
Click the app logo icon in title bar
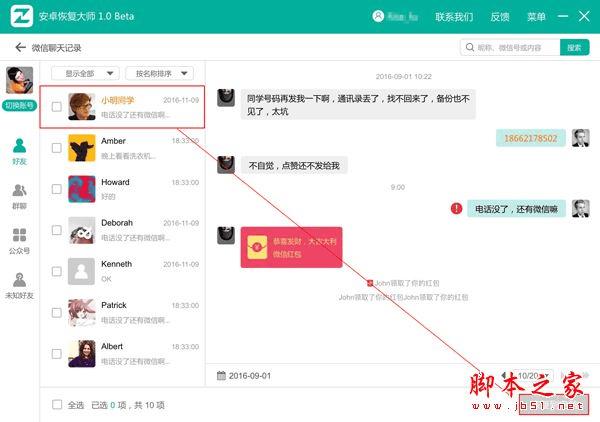point(21,16)
